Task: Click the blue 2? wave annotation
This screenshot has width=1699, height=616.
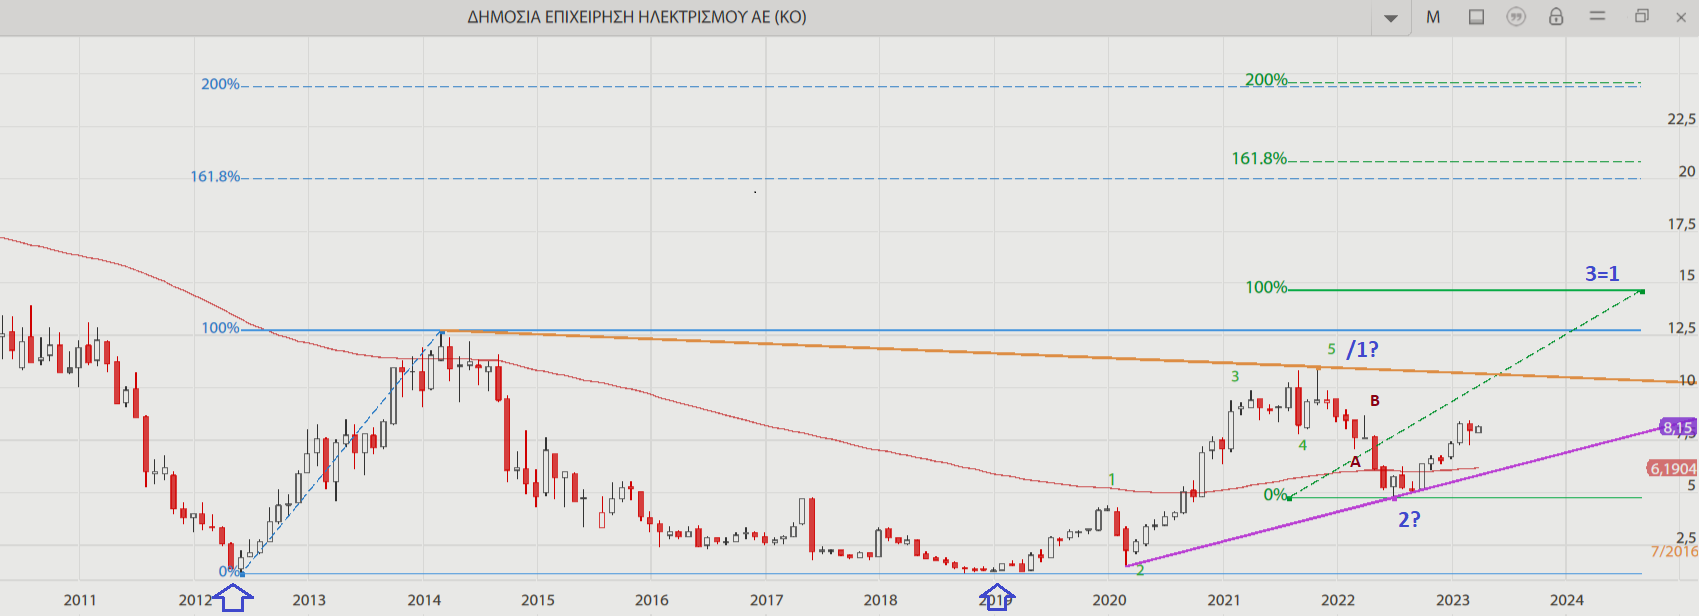Action: pos(1409,519)
